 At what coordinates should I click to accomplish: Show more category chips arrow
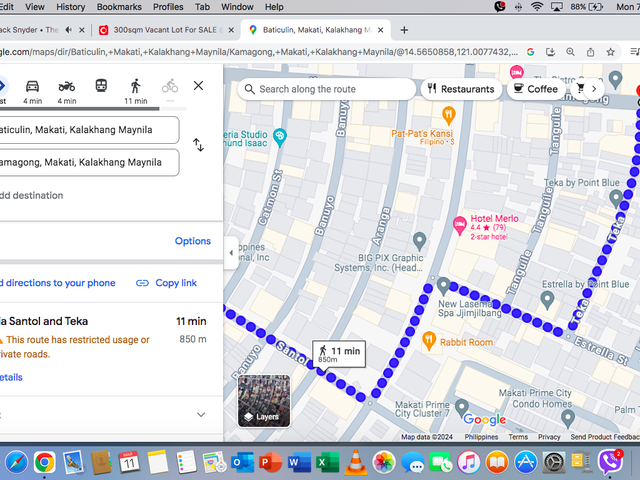[x=594, y=89]
